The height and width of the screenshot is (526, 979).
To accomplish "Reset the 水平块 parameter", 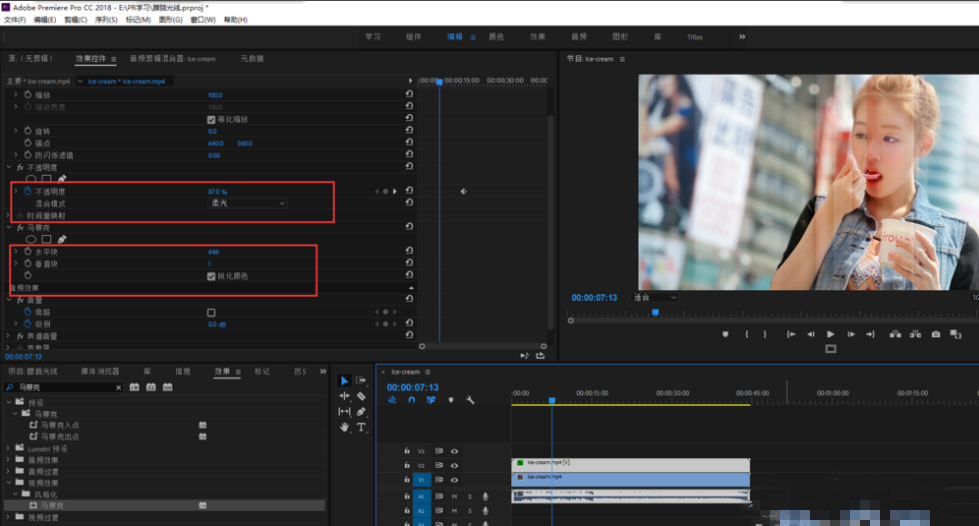I will pyautogui.click(x=409, y=252).
